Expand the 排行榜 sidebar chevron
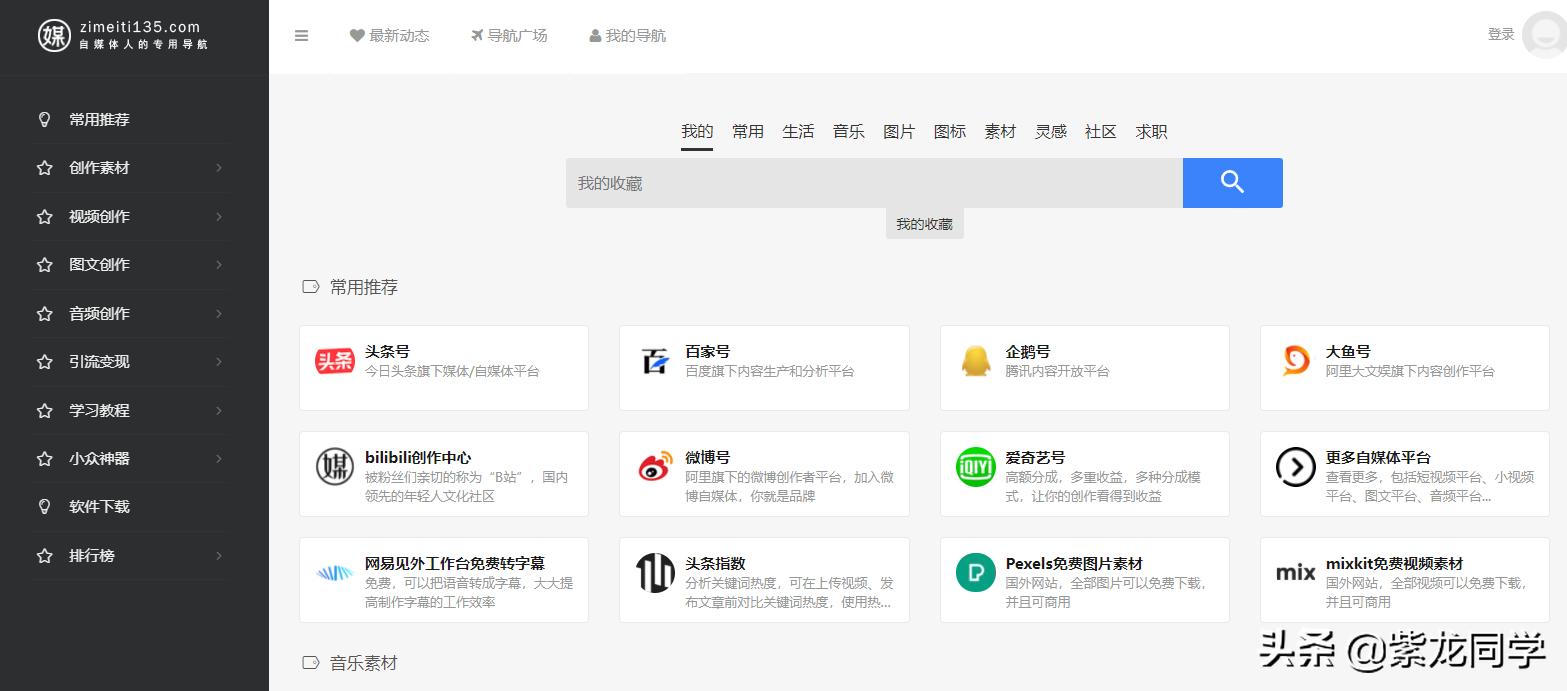Image resolution: width=1567 pixels, height=691 pixels. click(x=219, y=556)
